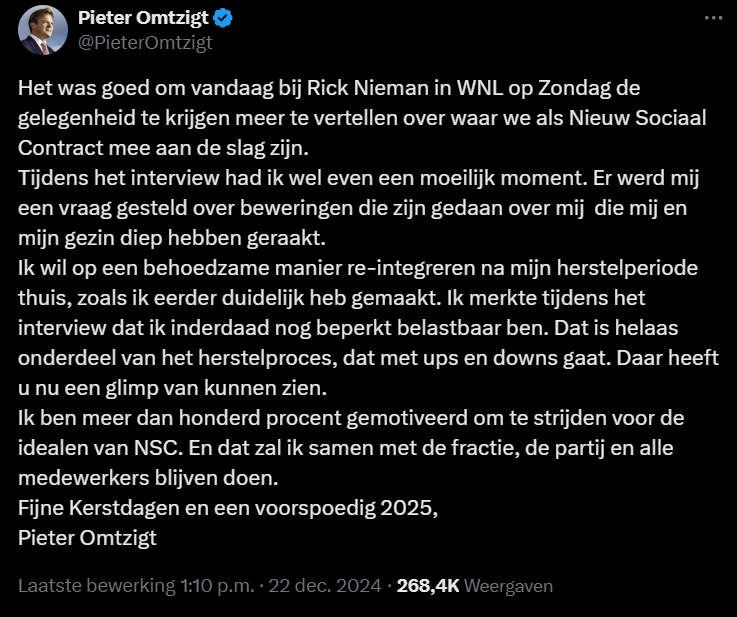Click the Weergaven label
Screen dimensions: 737x617
tap(508, 586)
